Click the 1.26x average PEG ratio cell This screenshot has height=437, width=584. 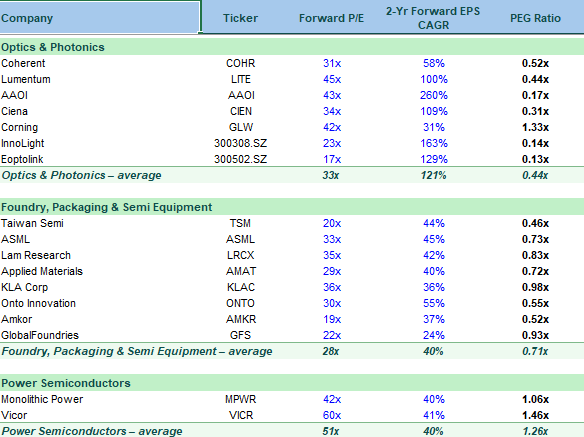tap(535, 431)
